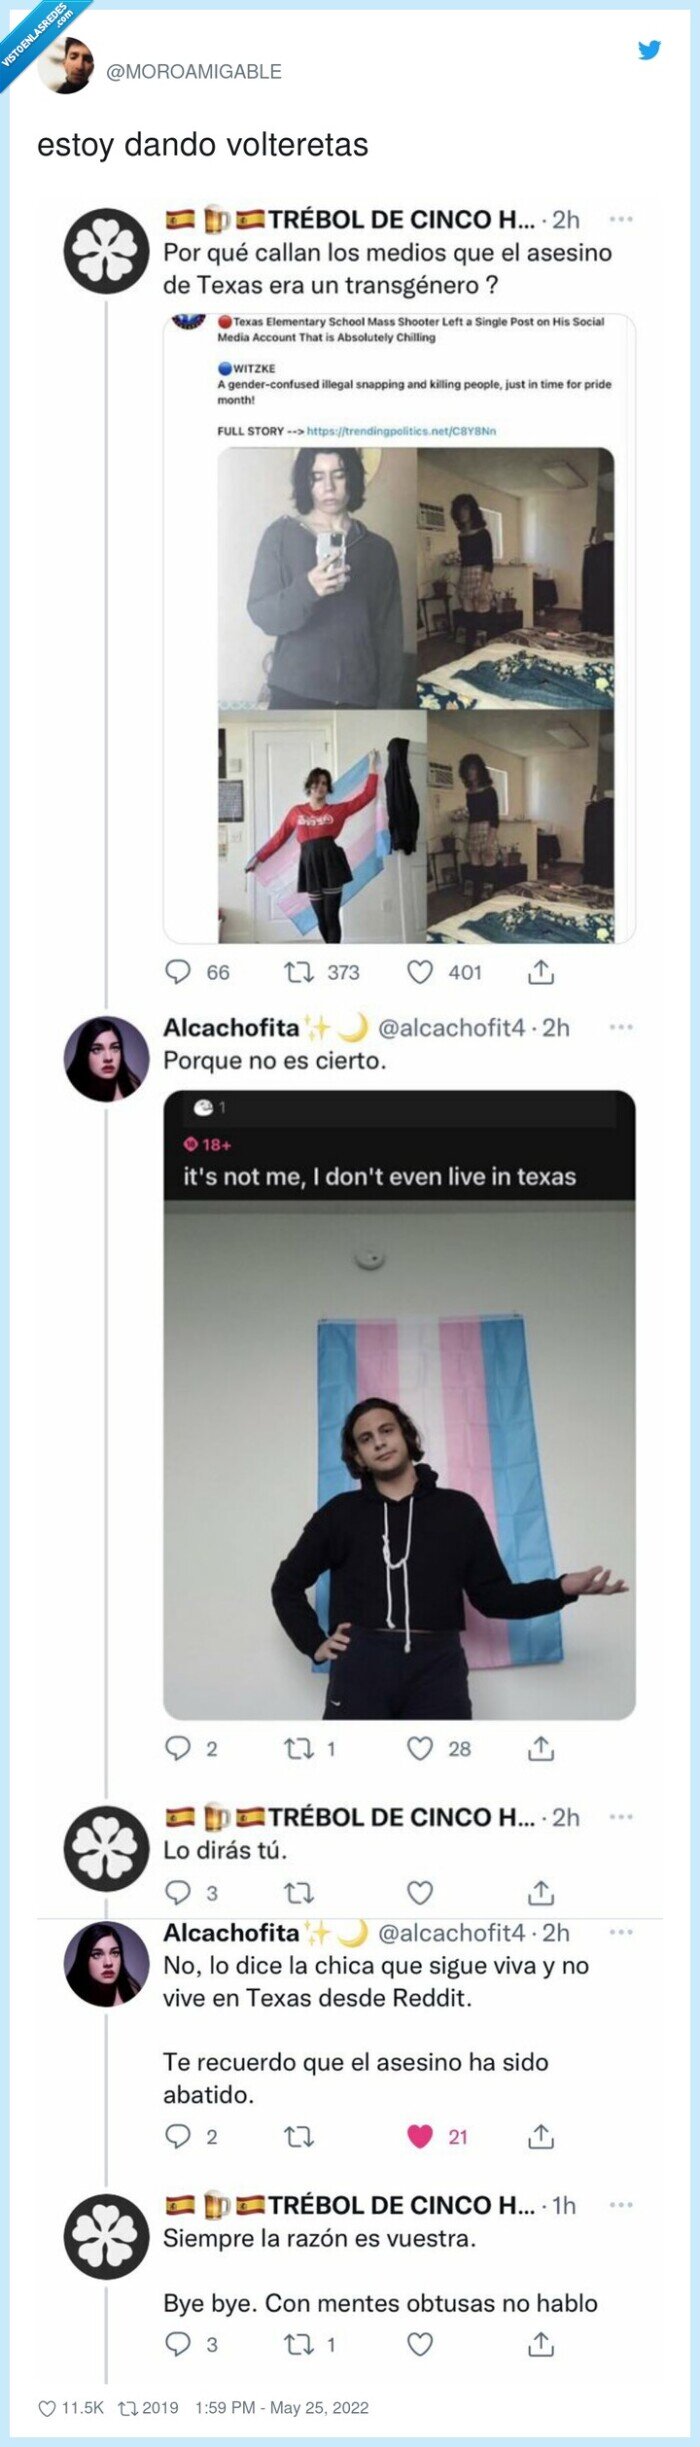
Task: Share the first Trébol tweet
Action: pyautogui.click(x=541, y=971)
